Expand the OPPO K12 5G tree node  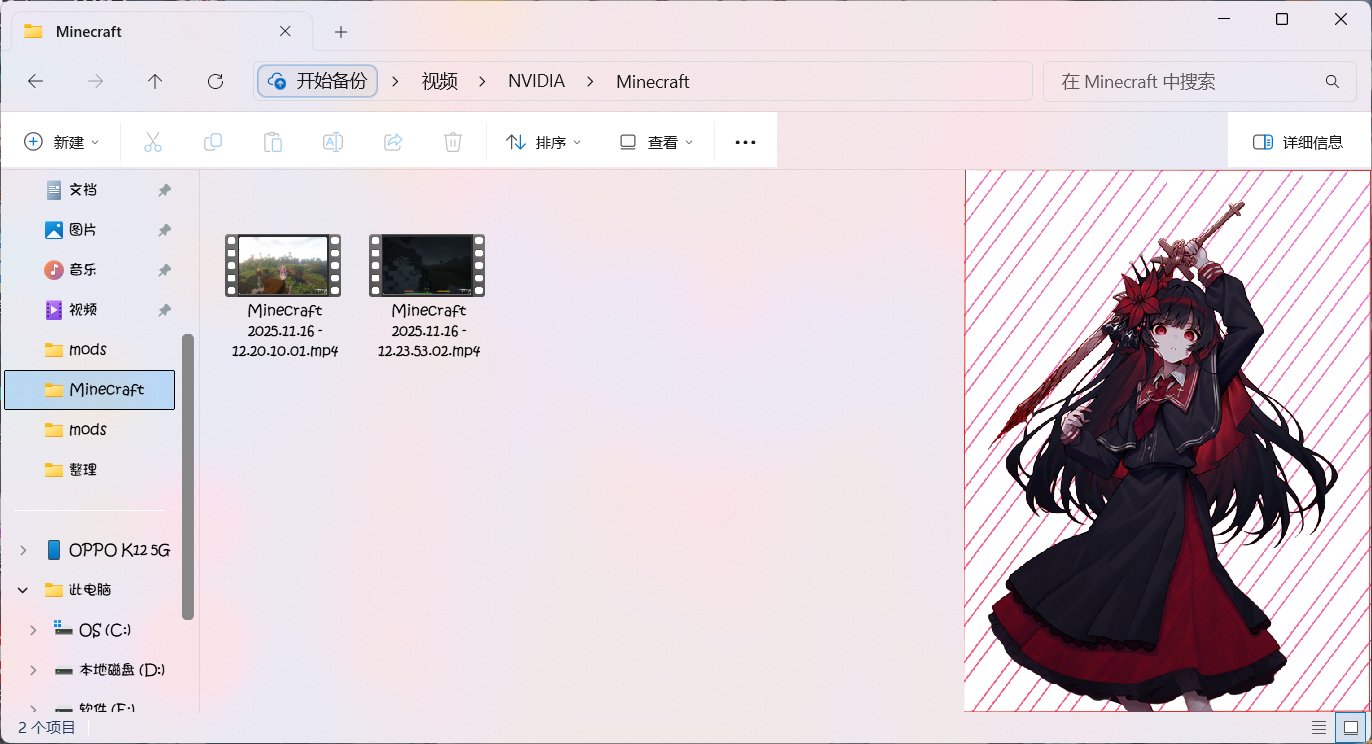pyautogui.click(x=23, y=550)
